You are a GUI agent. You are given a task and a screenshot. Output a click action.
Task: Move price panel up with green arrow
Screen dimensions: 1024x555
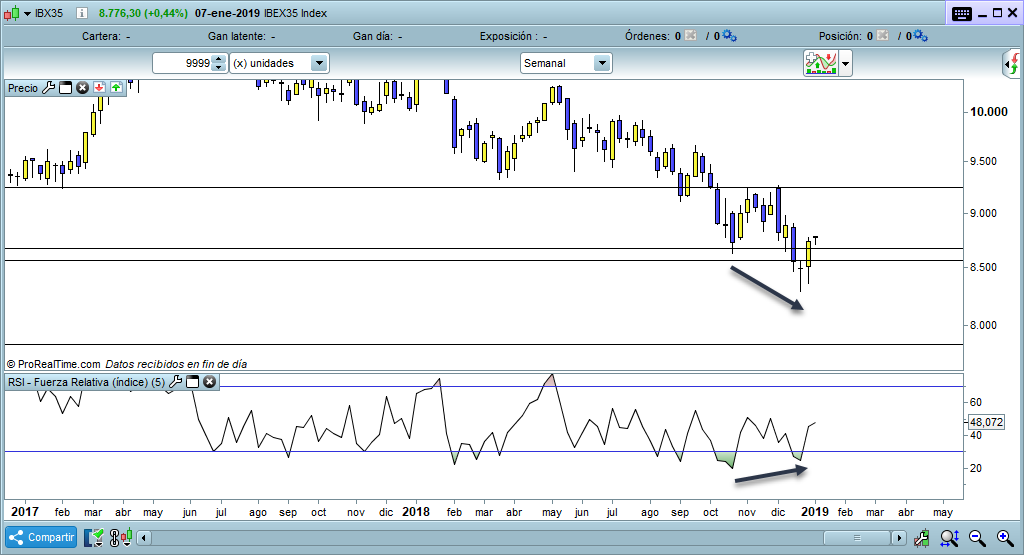point(116,88)
